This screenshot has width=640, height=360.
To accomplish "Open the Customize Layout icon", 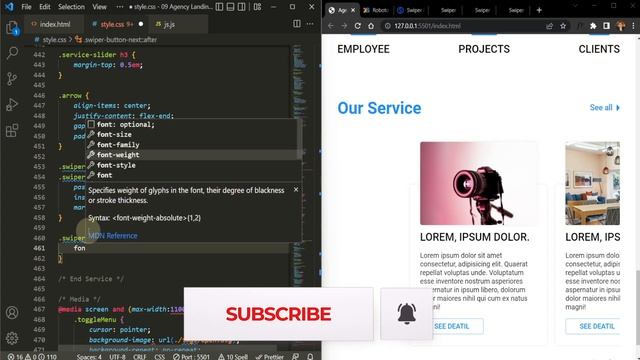I will [257, 7].
